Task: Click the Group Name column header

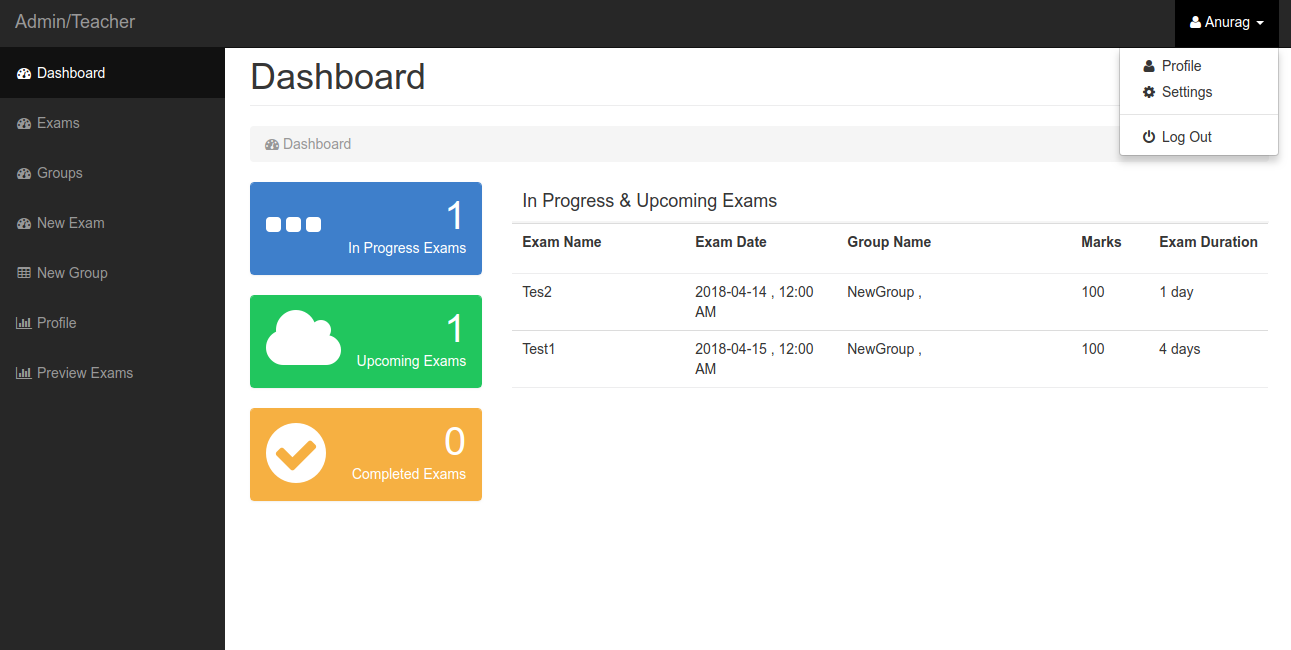Action: pyautogui.click(x=889, y=242)
